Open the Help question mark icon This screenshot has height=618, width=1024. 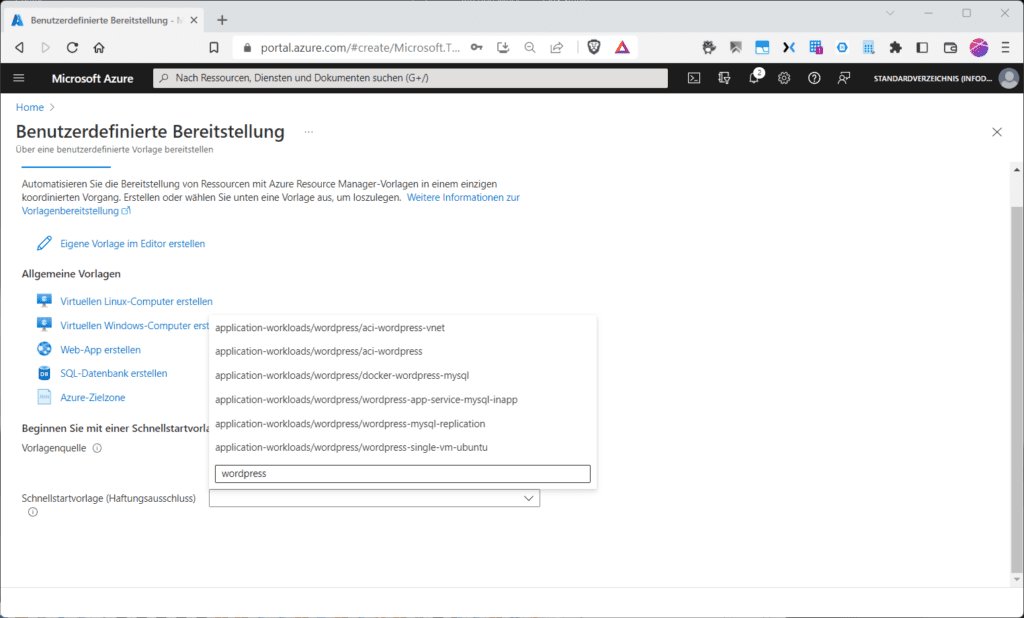pos(814,78)
